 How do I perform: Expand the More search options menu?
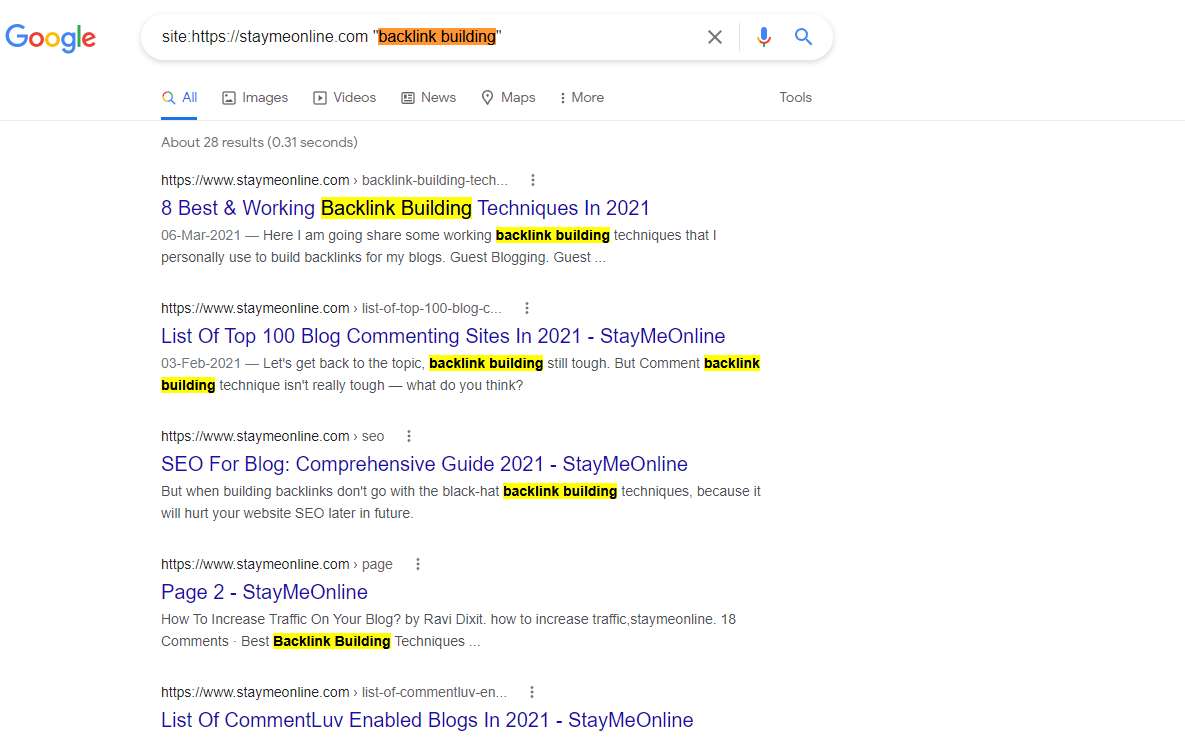[581, 97]
